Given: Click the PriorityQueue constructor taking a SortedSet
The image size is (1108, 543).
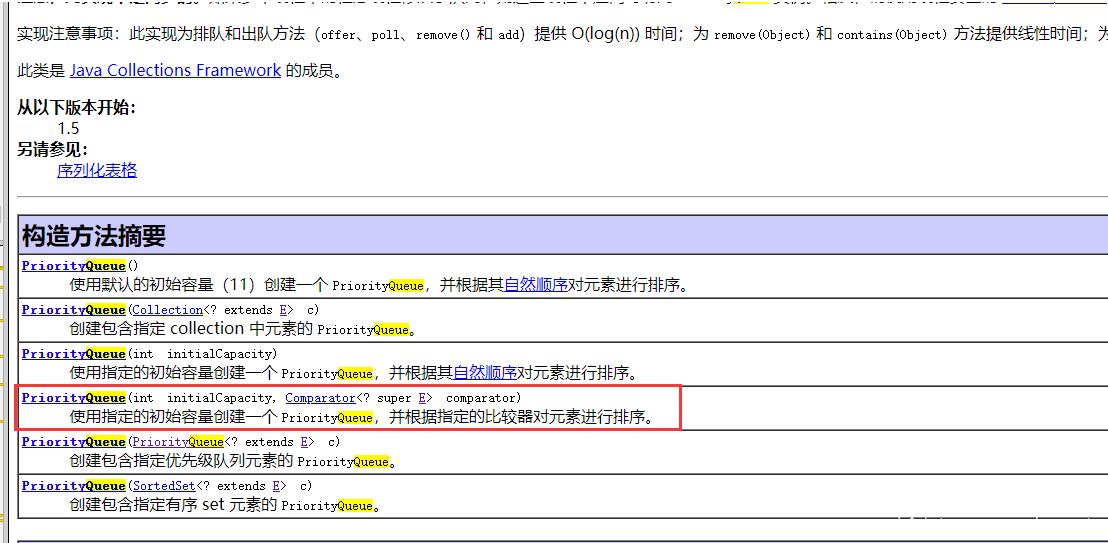Looking at the screenshot, I should (73, 486).
